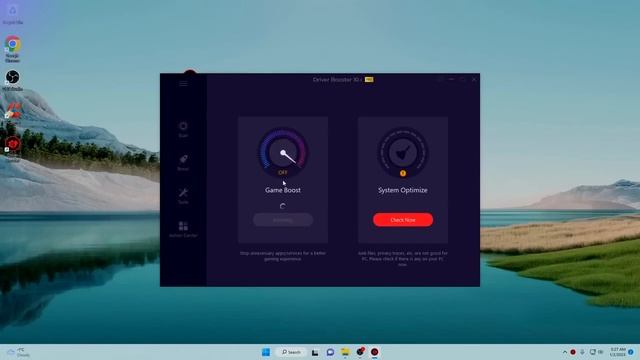Click the orange warning badge on System Optimize
This screenshot has width=640, height=360.
(x=403, y=173)
